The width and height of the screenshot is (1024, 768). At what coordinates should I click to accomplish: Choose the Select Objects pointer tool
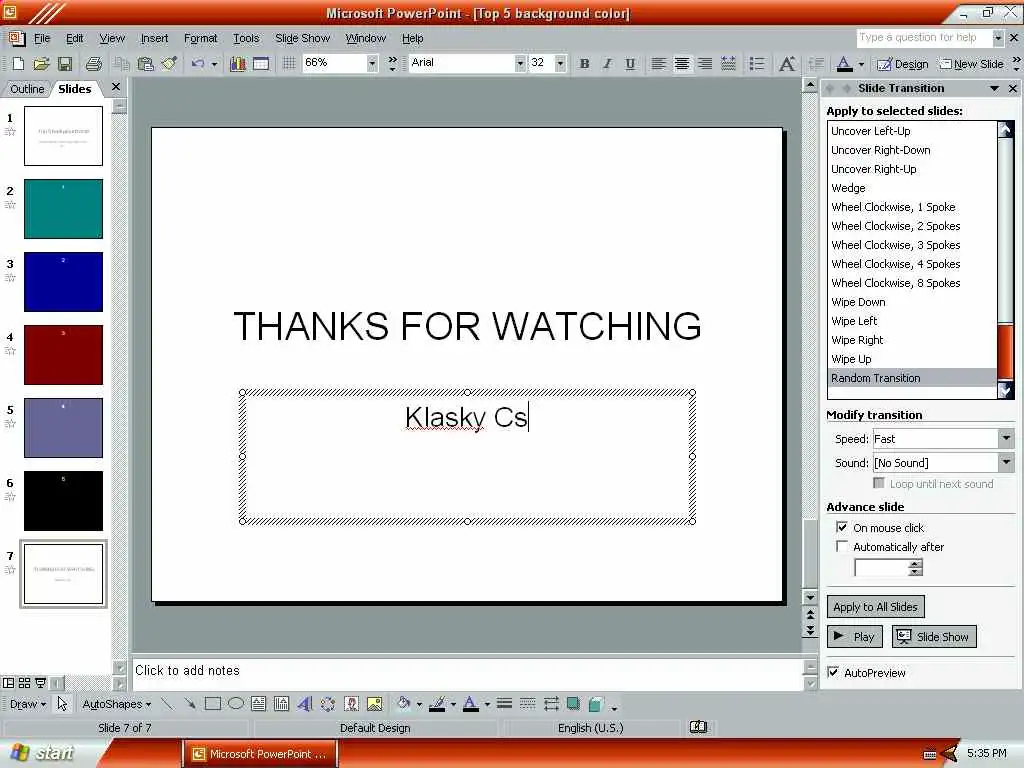[x=63, y=703]
